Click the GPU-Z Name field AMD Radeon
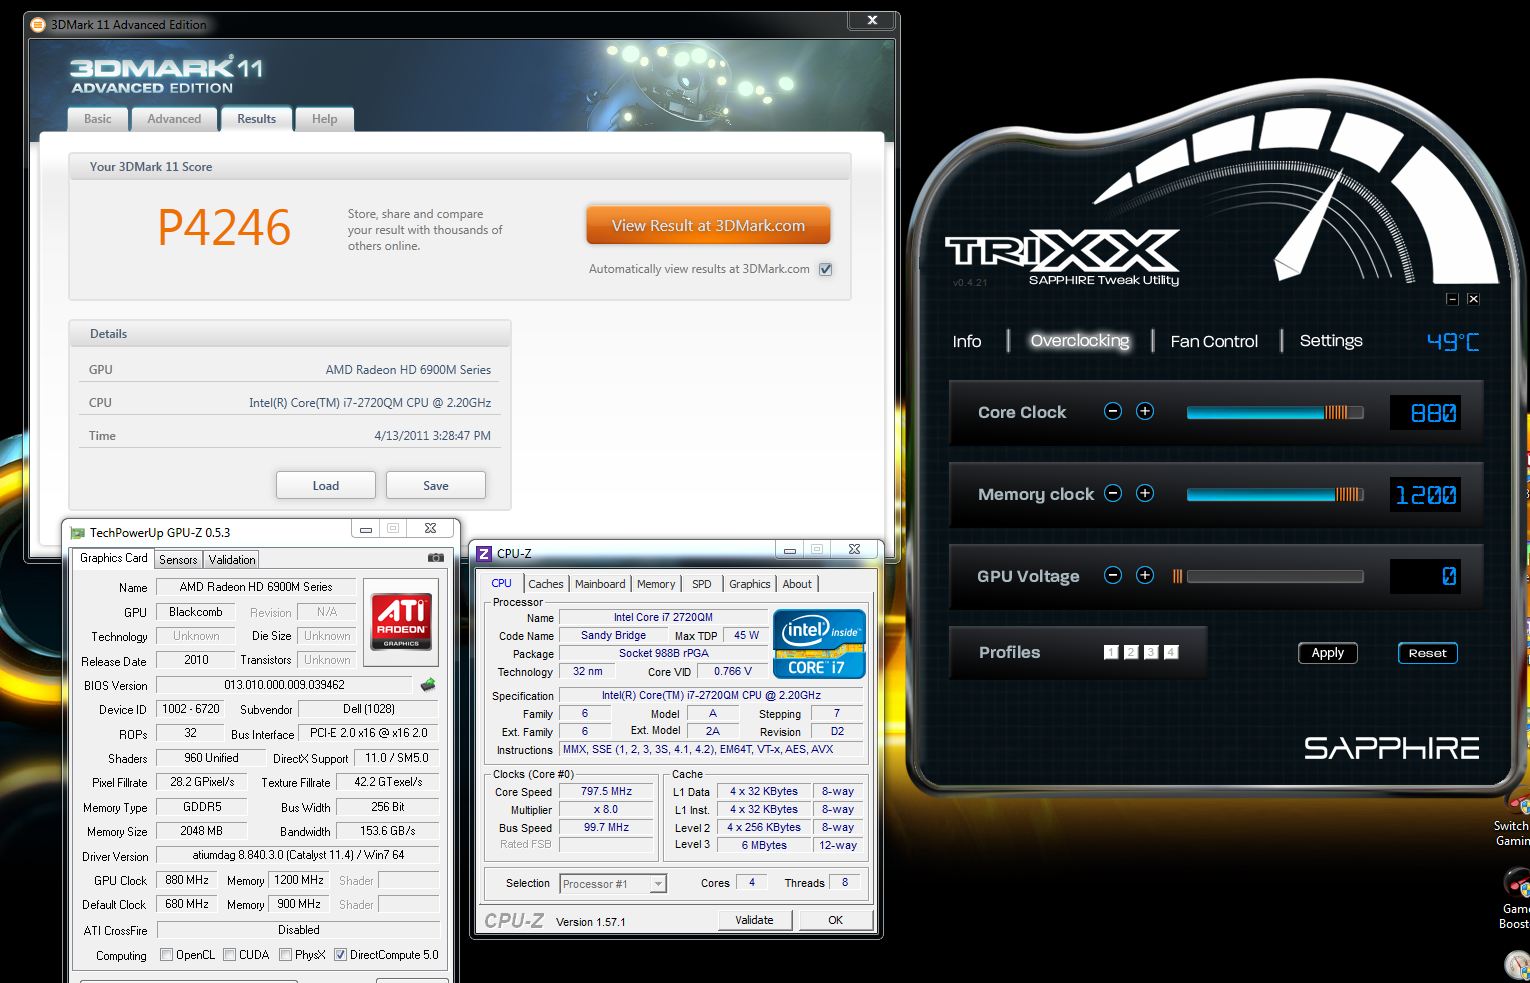This screenshot has height=983, width=1530. pyautogui.click(x=256, y=587)
